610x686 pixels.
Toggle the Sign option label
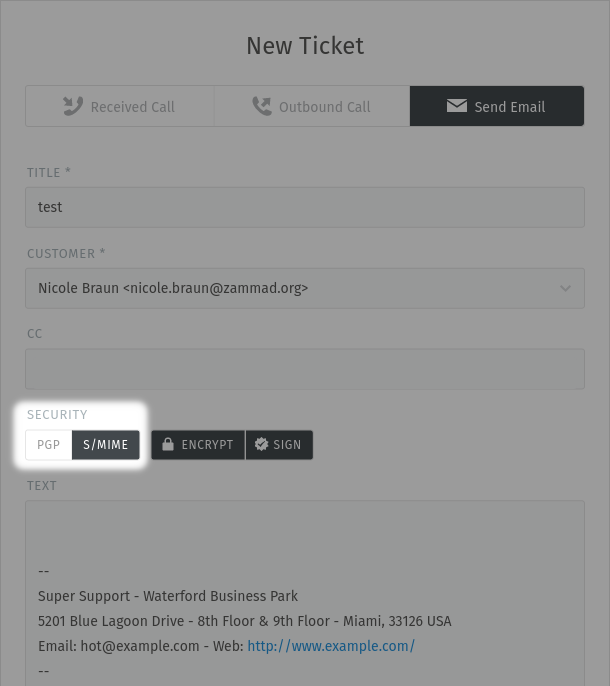pyautogui.click(x=287, y=445)
